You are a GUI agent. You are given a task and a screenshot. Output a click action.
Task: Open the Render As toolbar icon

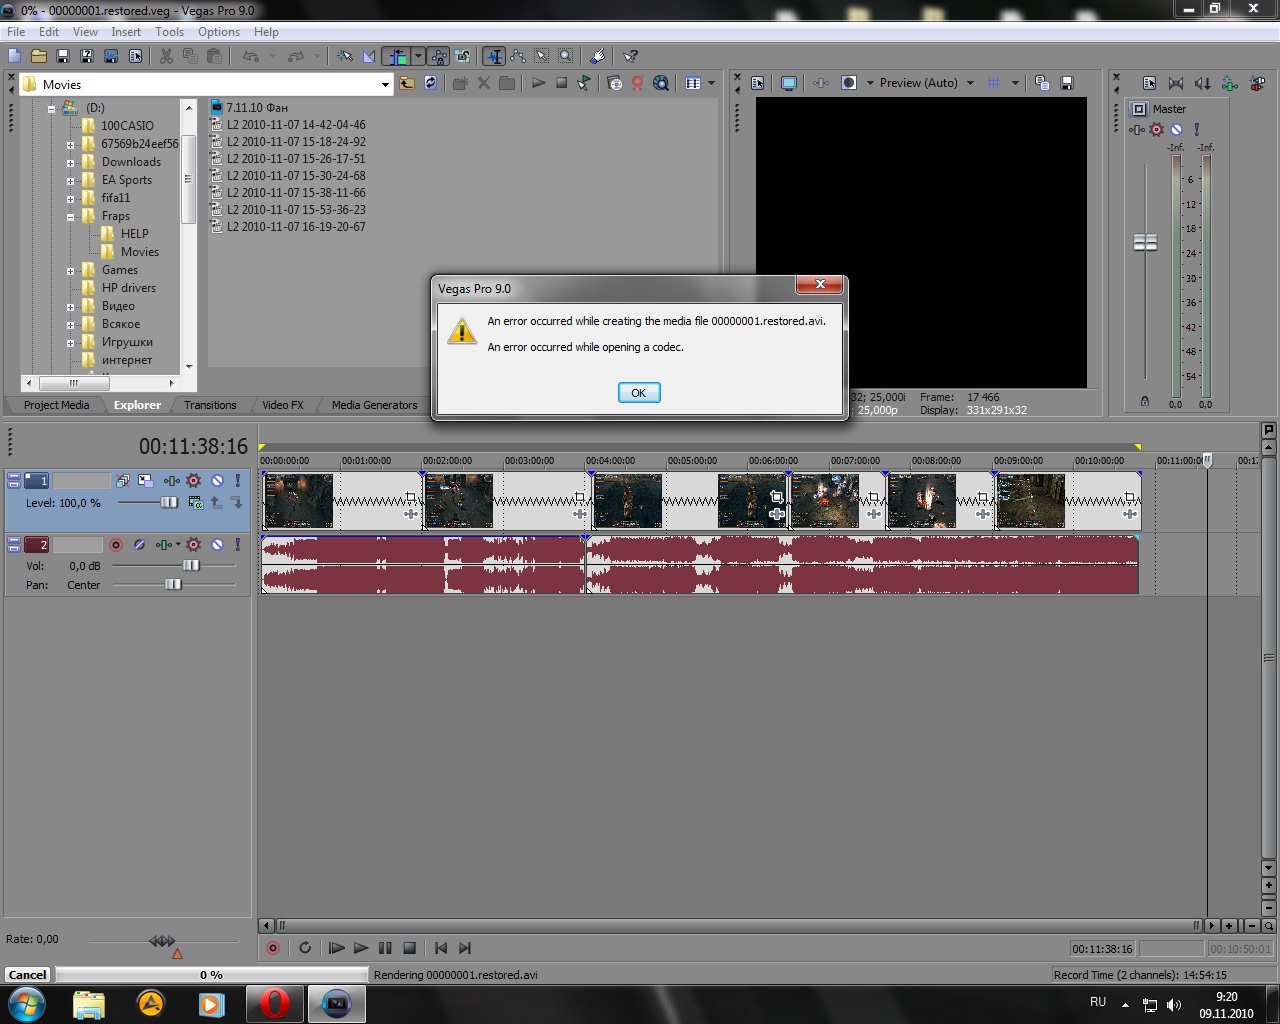tap(111, 56)
